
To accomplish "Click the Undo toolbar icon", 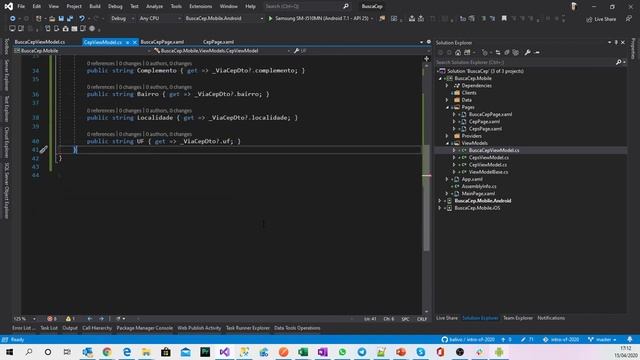I will tap(82, 18).
